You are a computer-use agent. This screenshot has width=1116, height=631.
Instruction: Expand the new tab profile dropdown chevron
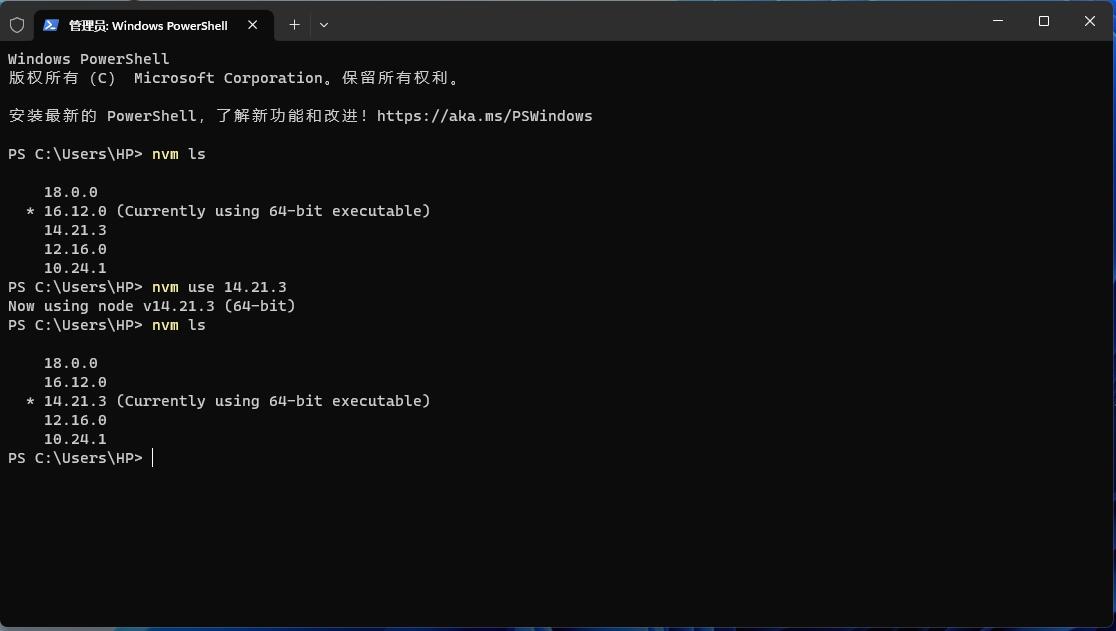324,25
